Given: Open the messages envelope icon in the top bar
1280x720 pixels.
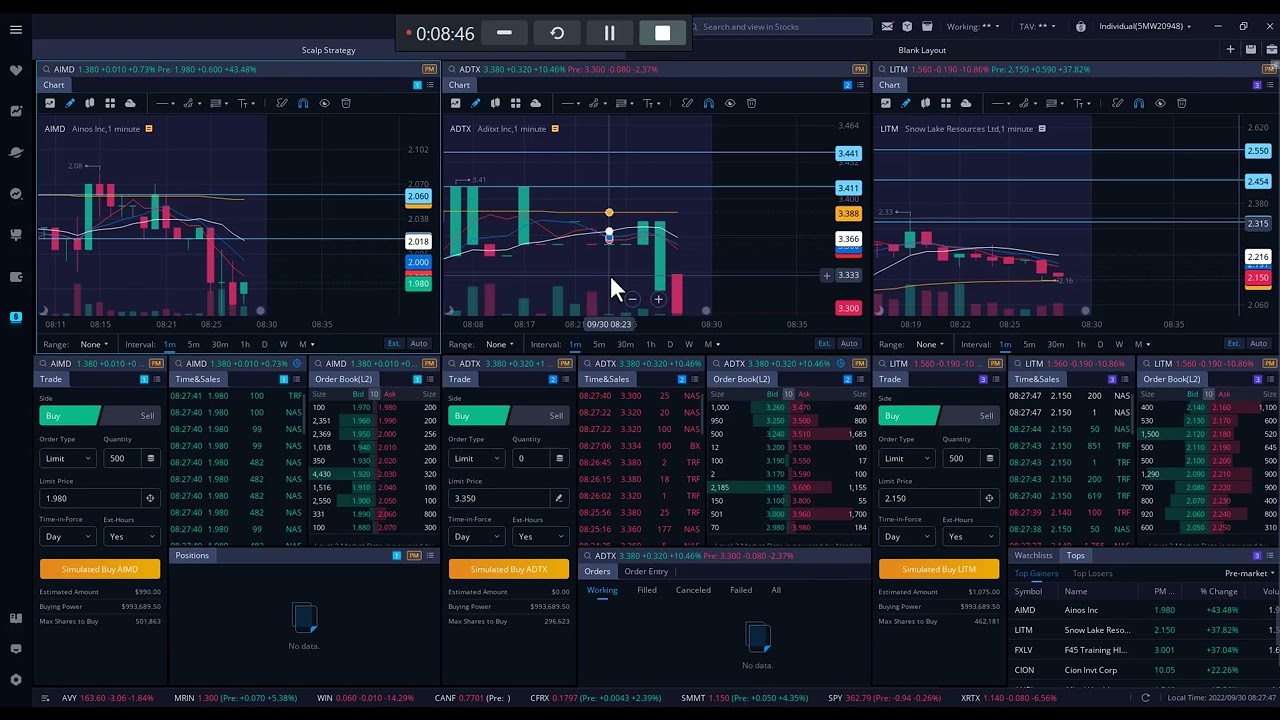Looking at the screenshot, I should click(887, 27).
